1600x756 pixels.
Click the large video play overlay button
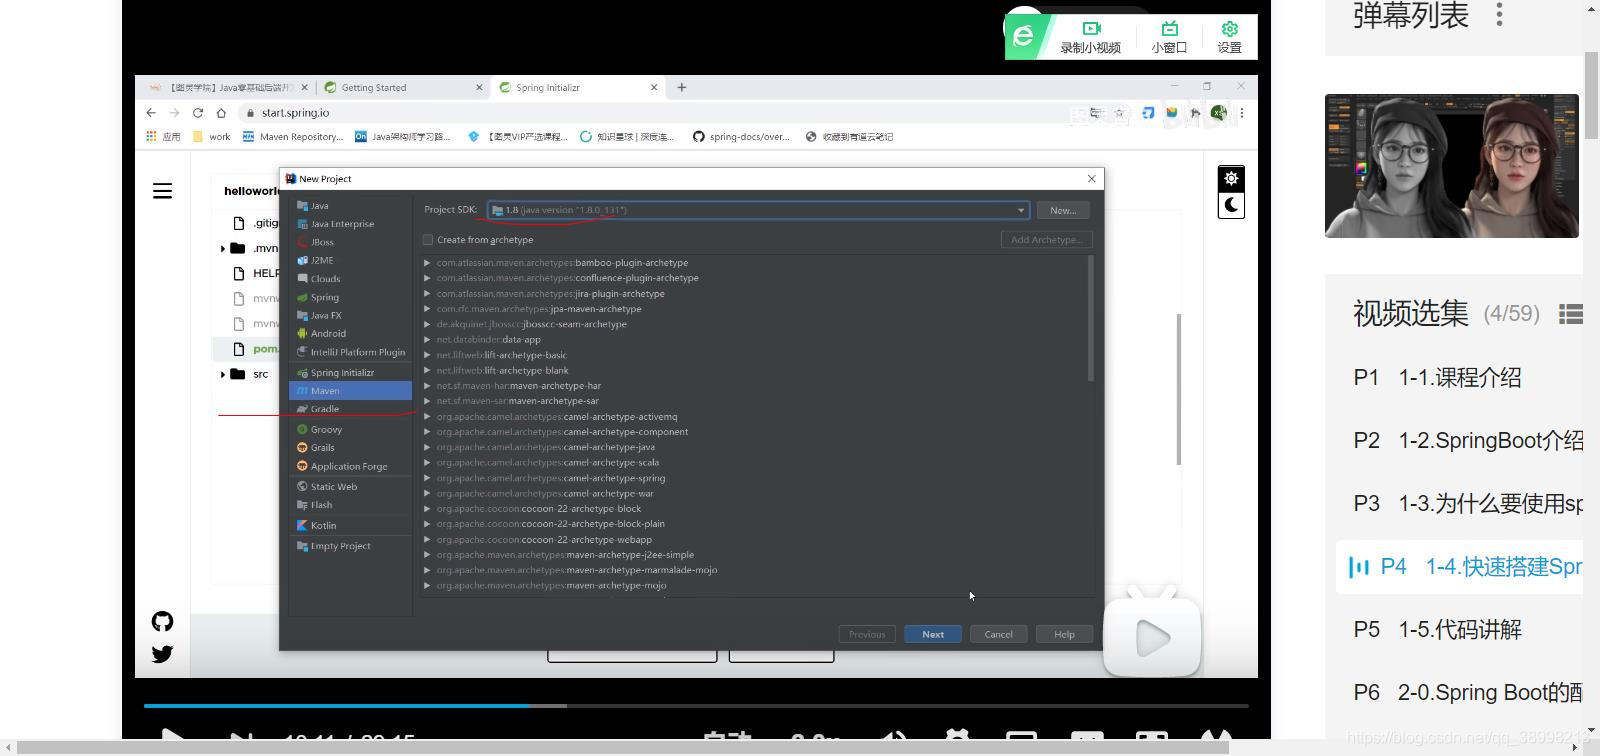(1152, 638)
